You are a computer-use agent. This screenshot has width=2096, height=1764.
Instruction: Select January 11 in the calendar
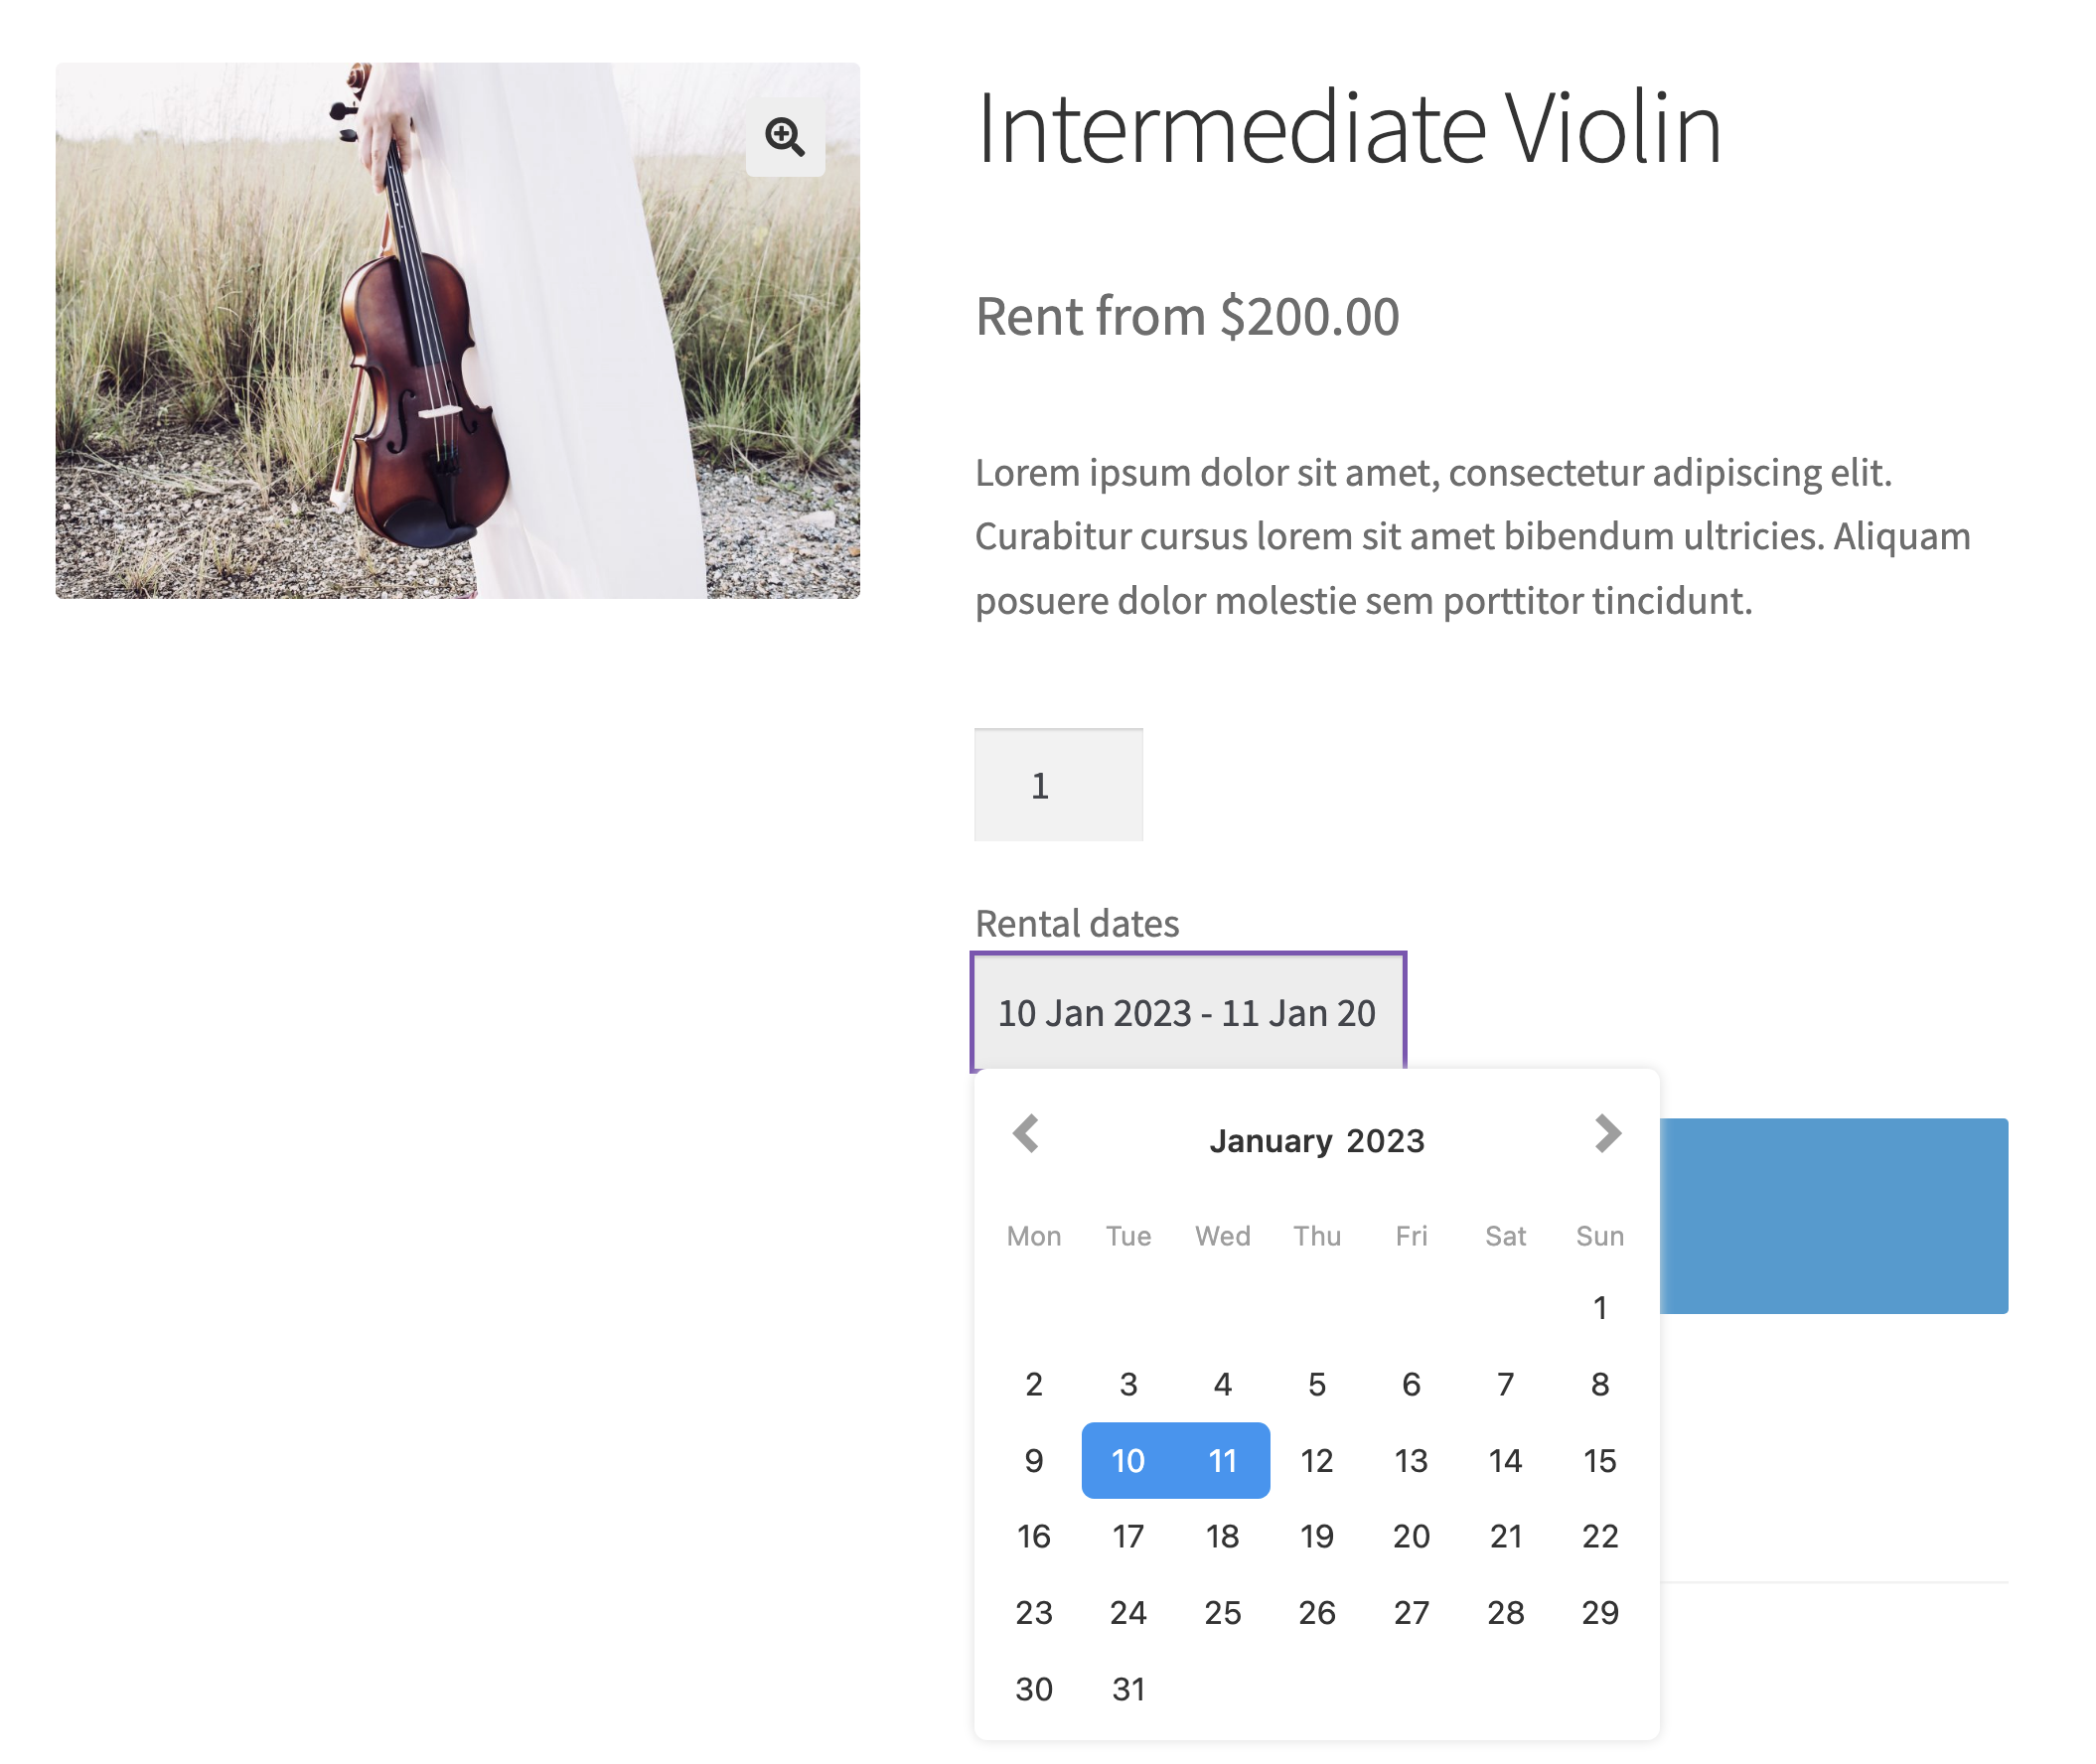[x=1222, y=1461]
